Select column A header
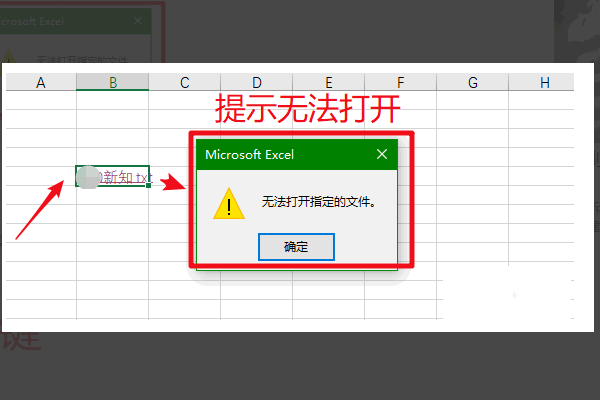This screenshot has width=600, height=400. pyautogui.click(x=41, y=82)
